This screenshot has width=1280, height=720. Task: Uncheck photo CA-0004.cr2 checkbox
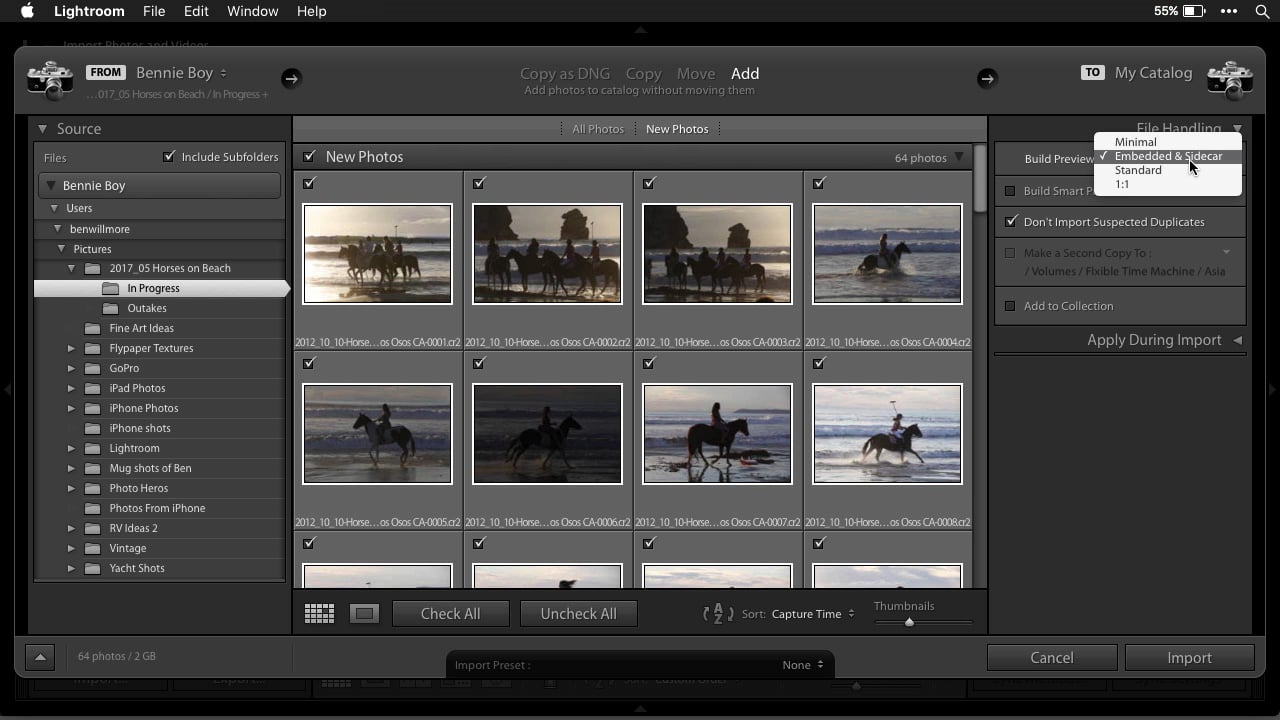pos(819,183)
